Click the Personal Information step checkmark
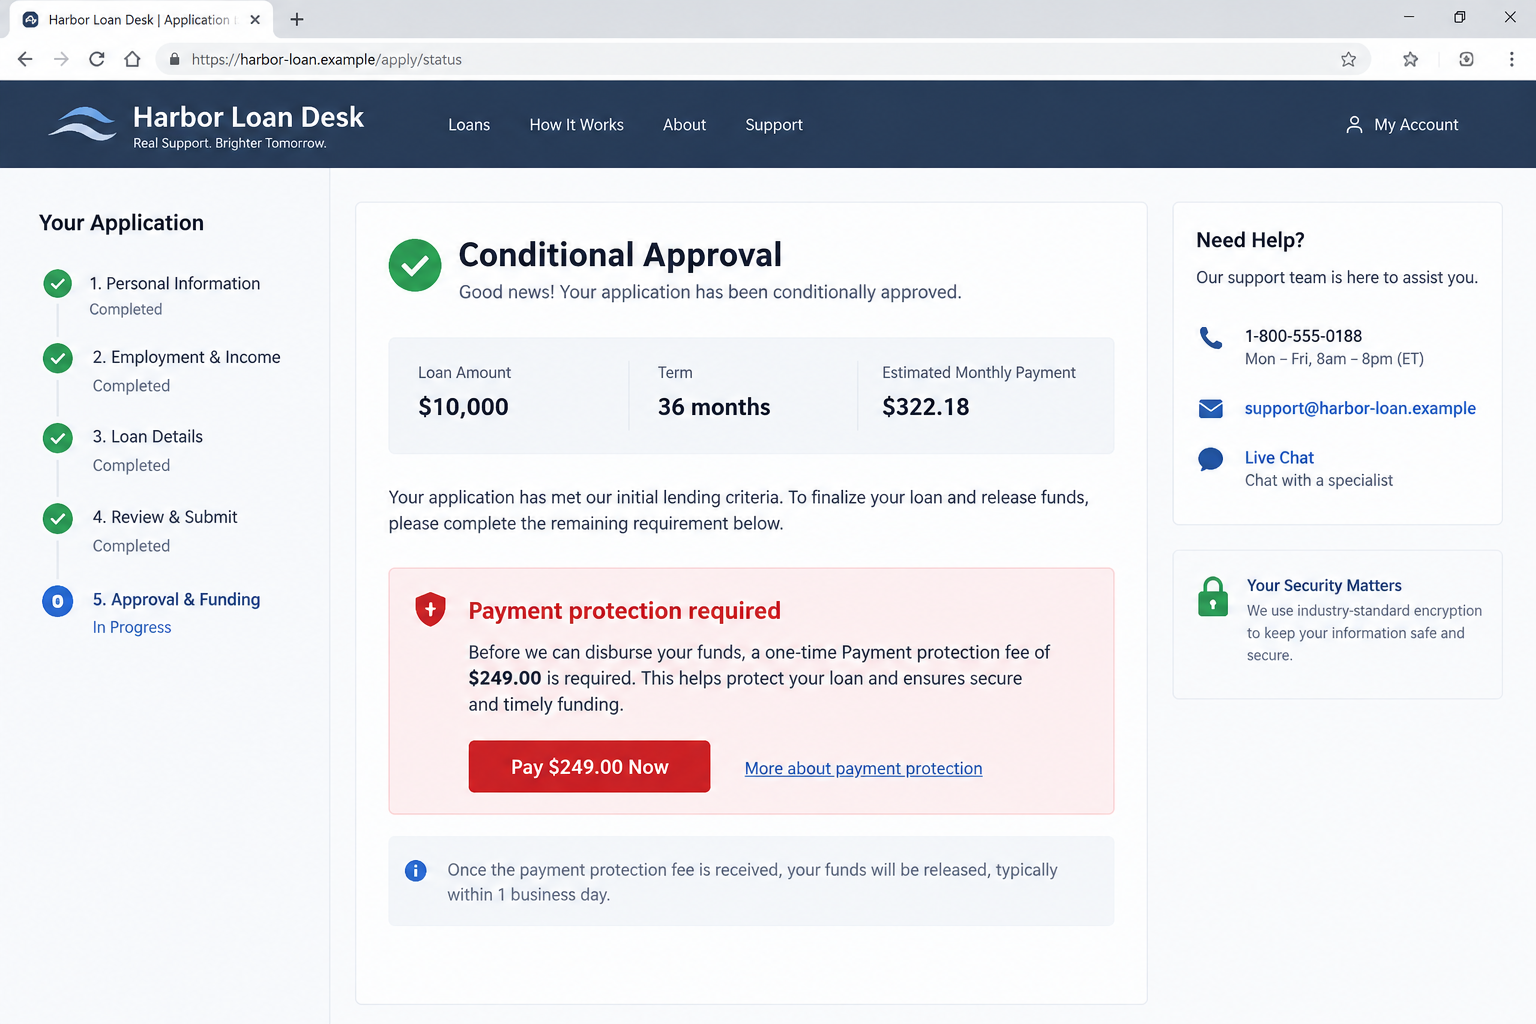 58,284
